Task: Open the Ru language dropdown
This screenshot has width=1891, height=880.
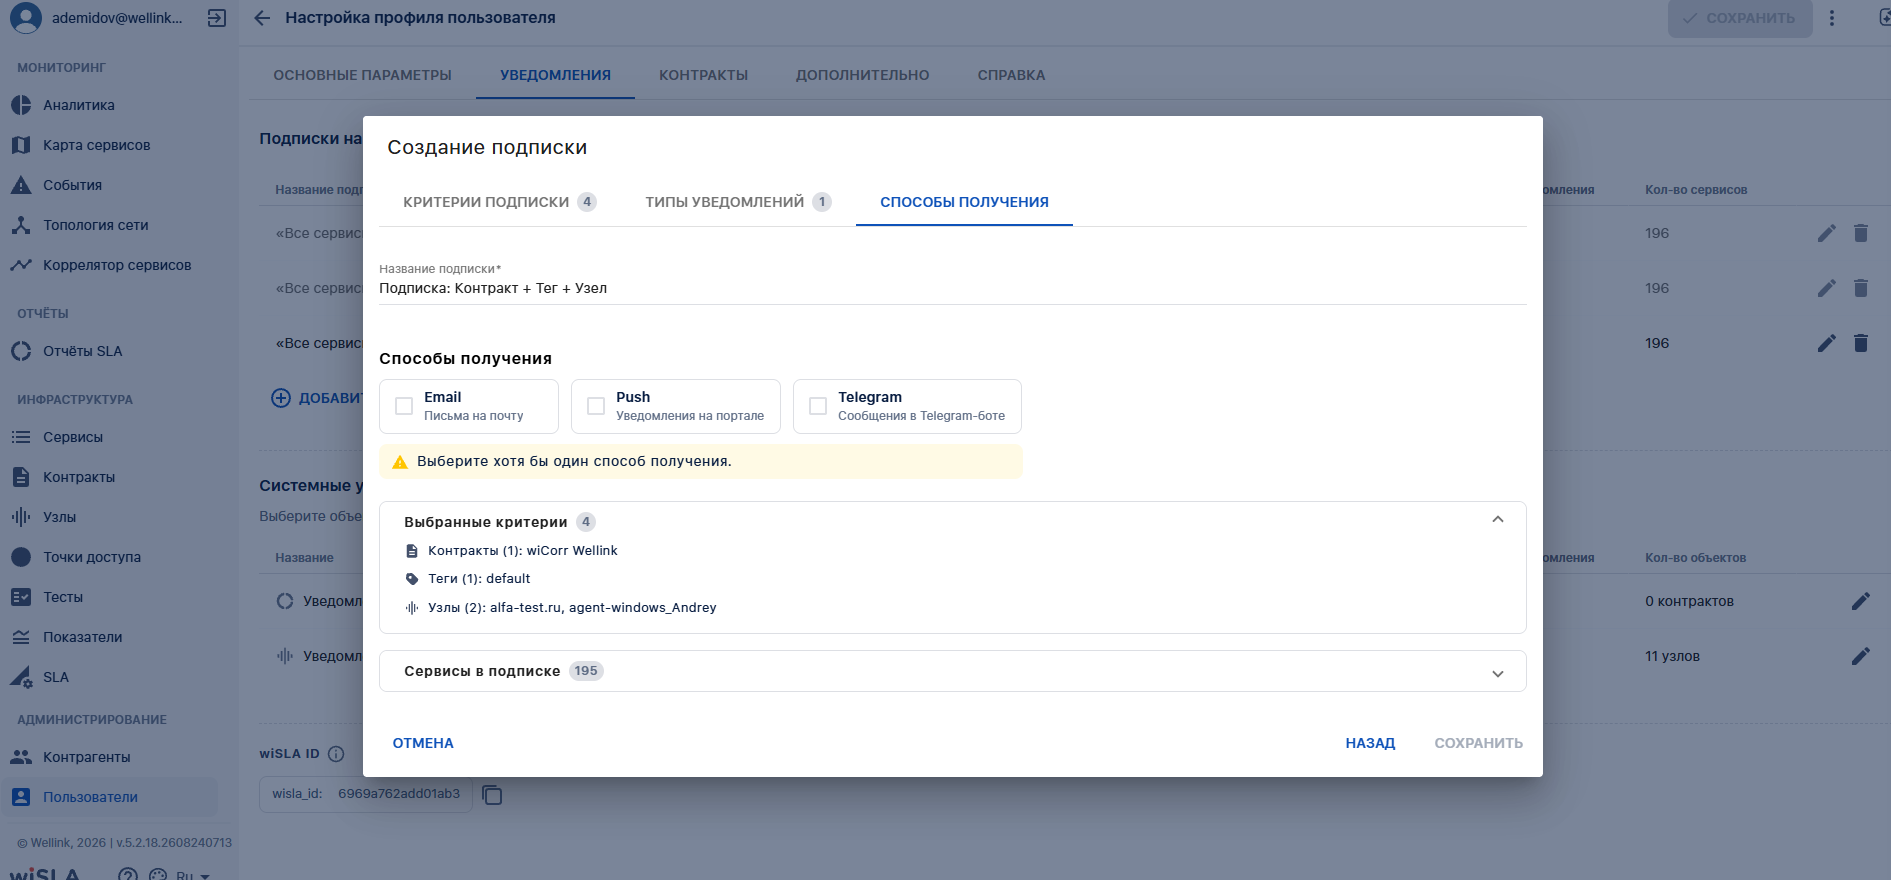Action: (x=192, y=875)
